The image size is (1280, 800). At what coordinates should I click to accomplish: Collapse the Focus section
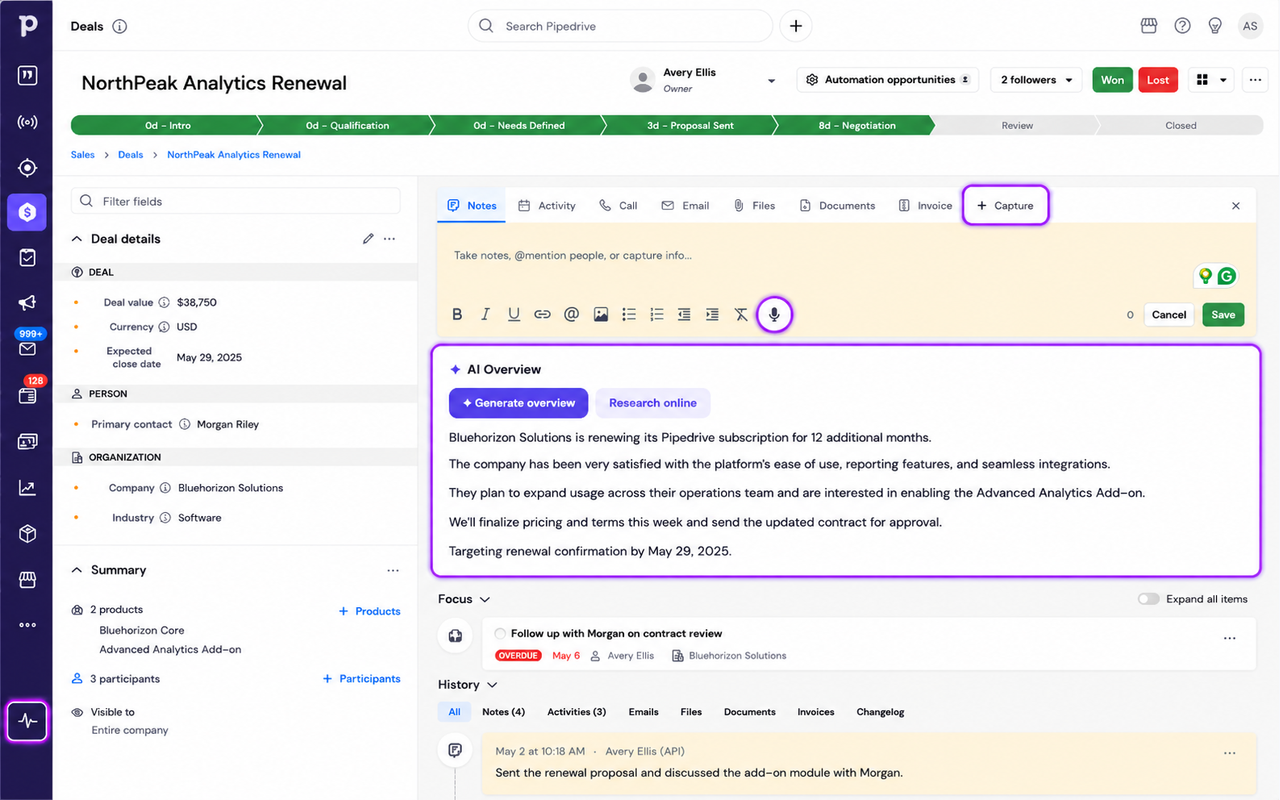pos(485,599)
